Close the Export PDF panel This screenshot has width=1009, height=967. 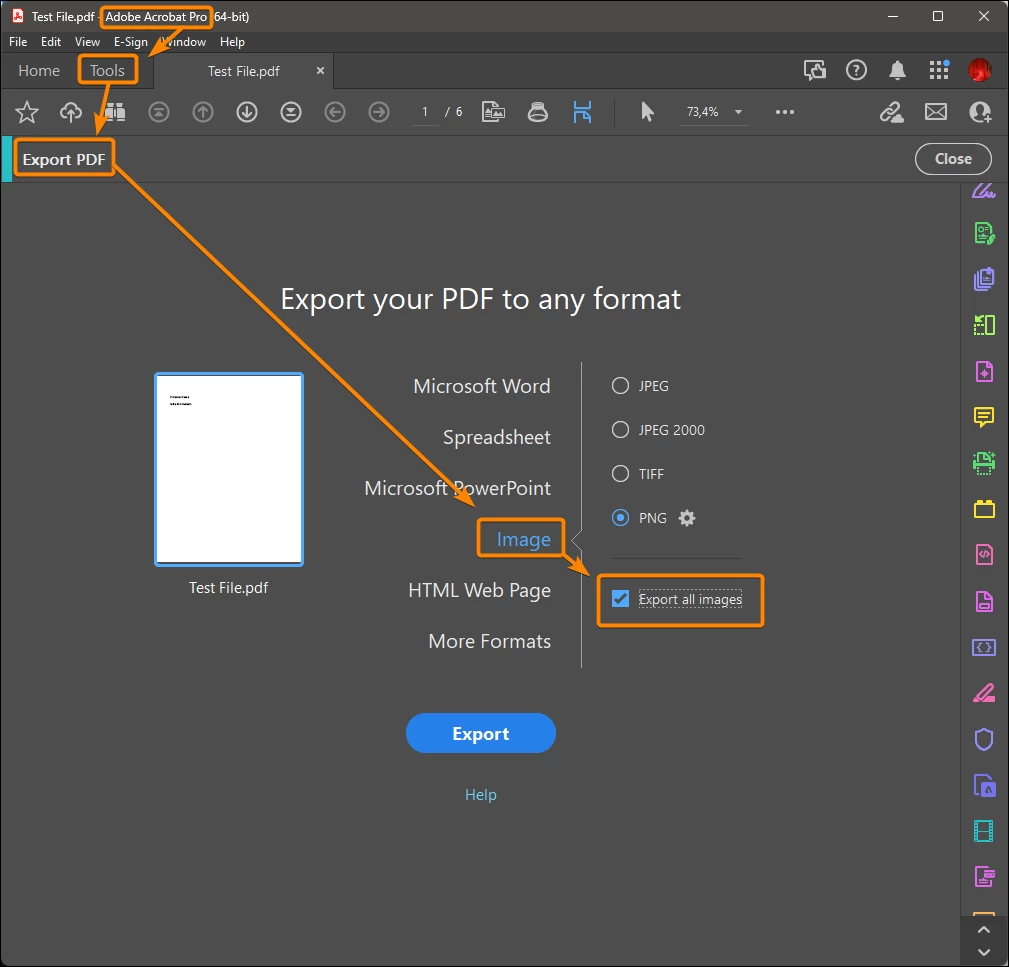click(953, 159)
